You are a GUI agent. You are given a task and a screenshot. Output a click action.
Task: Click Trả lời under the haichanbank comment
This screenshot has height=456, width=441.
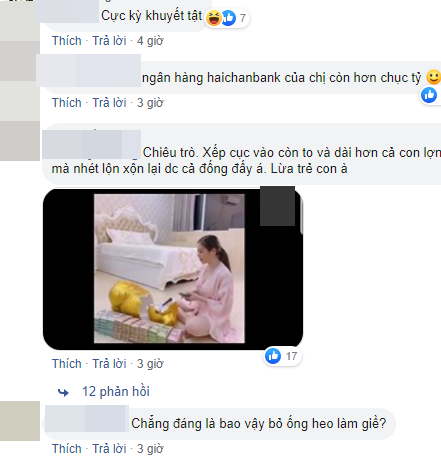point(109,103)
